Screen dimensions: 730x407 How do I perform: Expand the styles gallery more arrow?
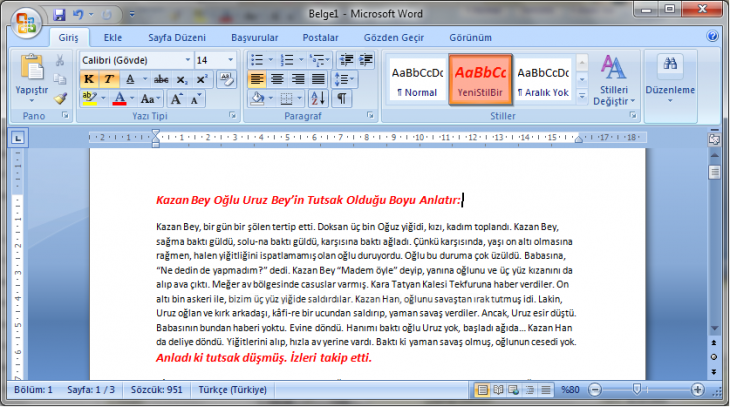582,96
